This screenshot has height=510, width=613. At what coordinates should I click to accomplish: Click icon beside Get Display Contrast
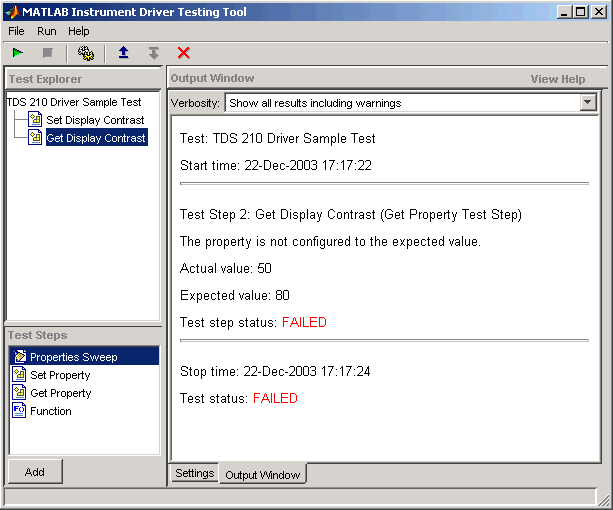[35, 138]
